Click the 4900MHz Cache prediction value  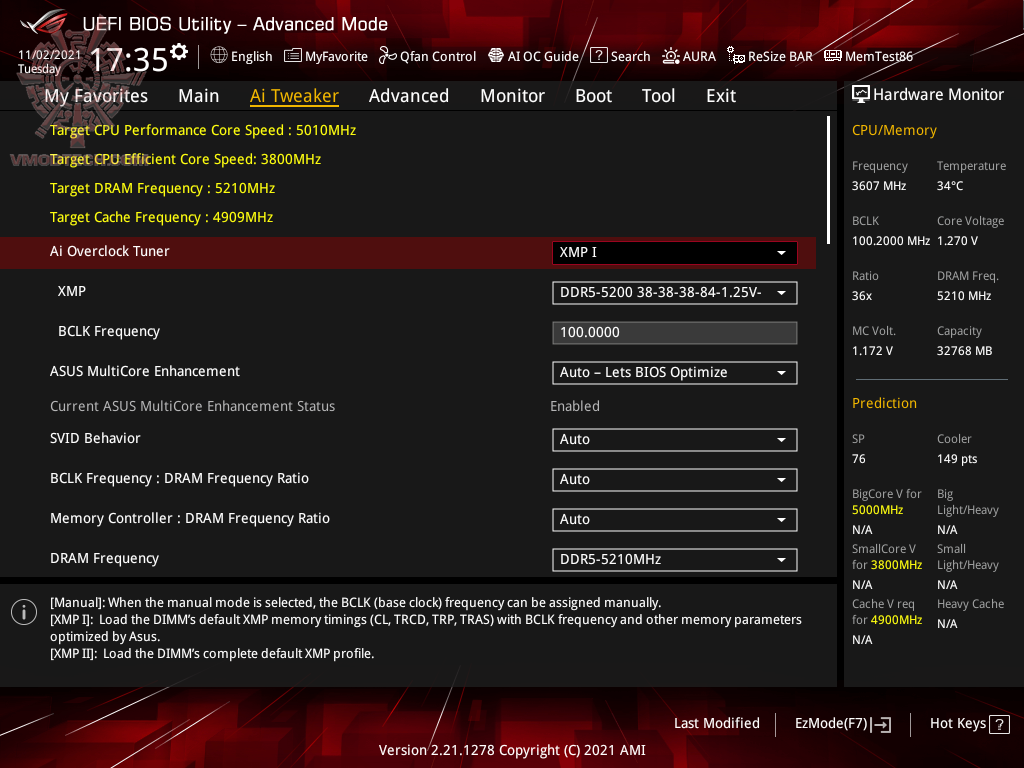pyautogui.click(x=896, y=620)
